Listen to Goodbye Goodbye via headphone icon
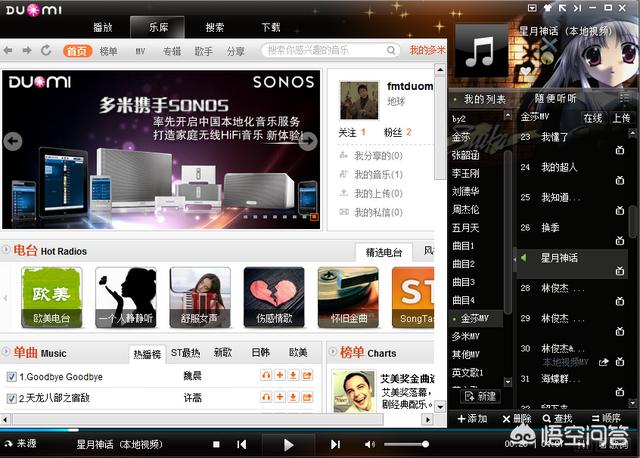640x458 pixels. pyautogui.click(x=266, y=375)
